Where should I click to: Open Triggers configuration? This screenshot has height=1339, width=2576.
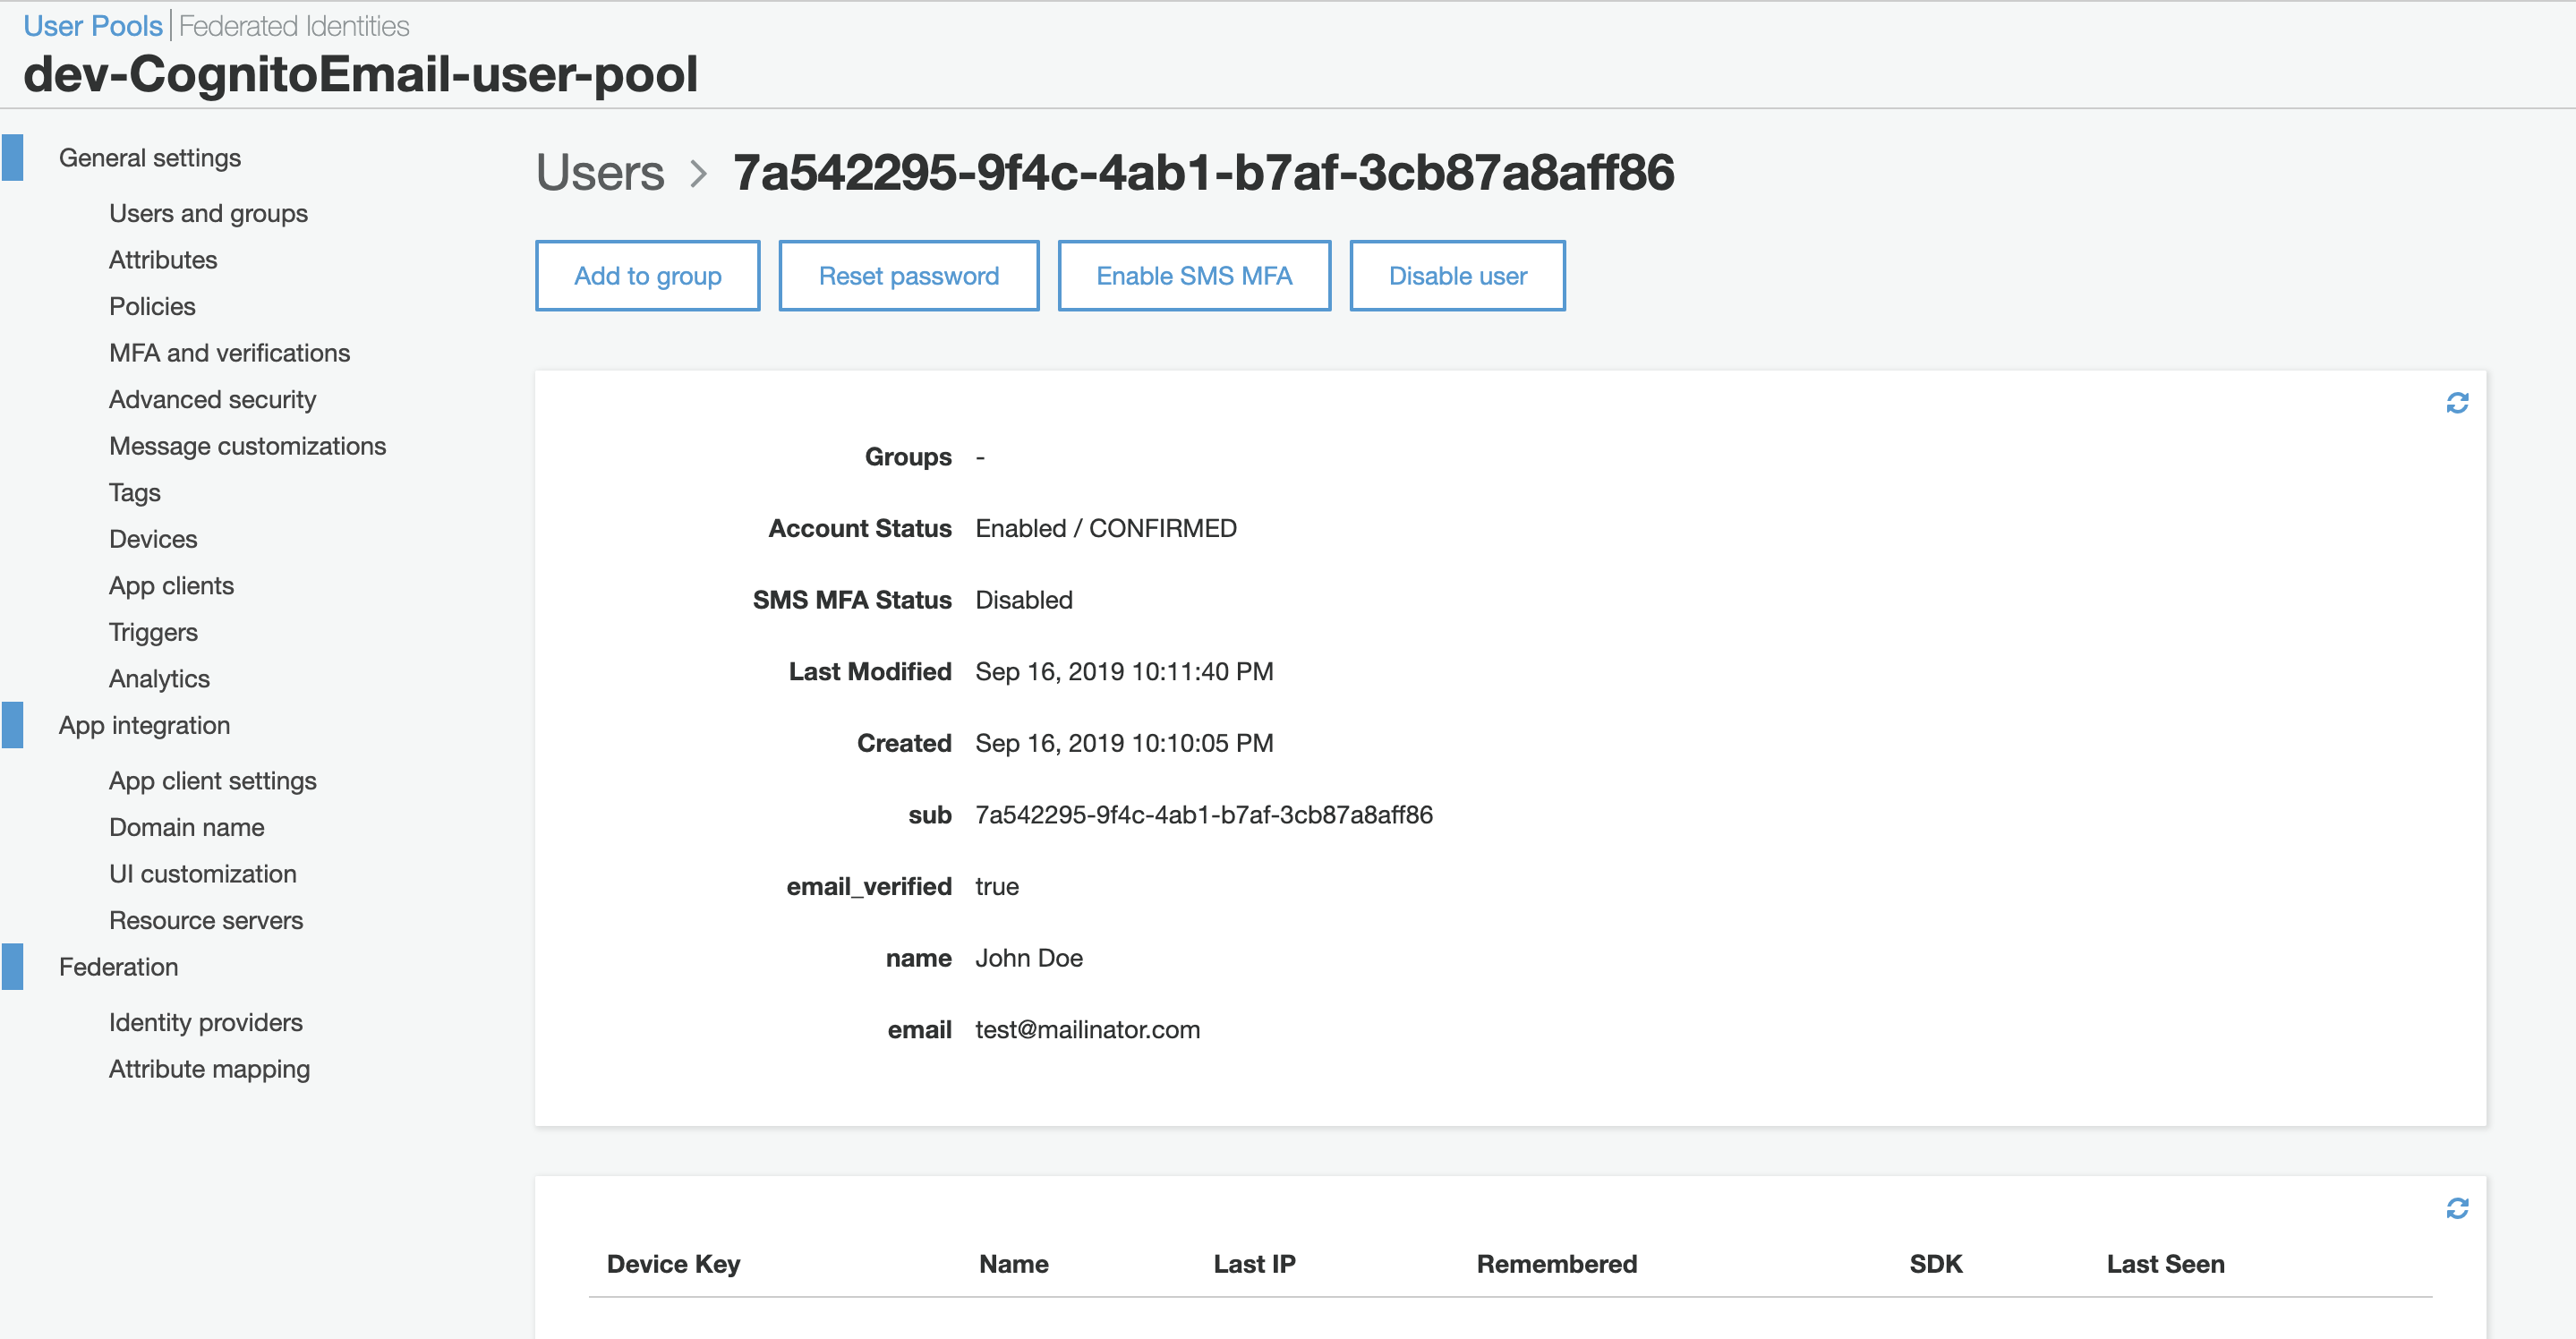[x=153, y=631]
